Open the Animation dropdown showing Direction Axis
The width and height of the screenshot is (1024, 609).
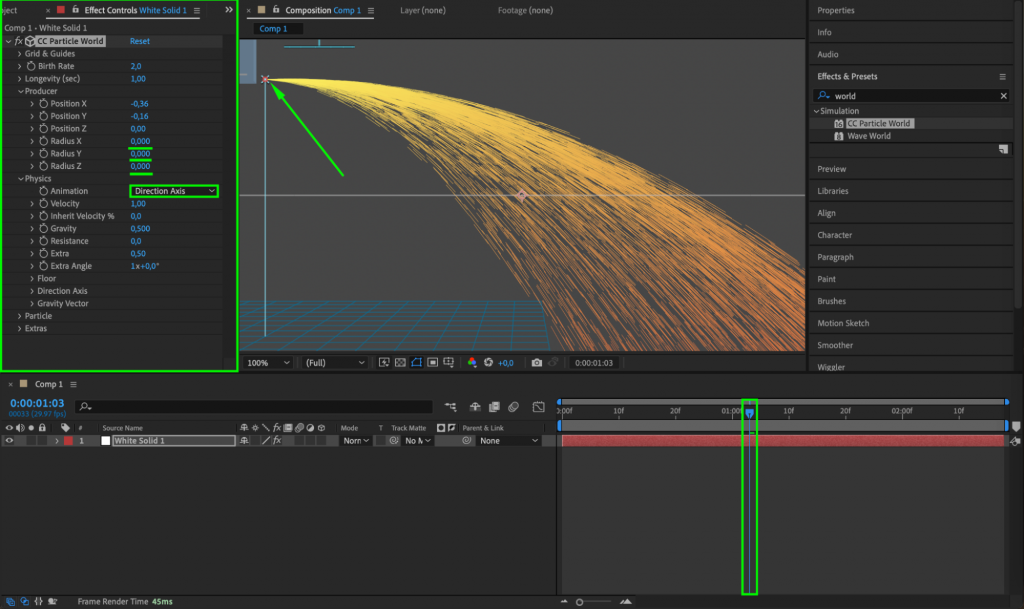point(172,190)
